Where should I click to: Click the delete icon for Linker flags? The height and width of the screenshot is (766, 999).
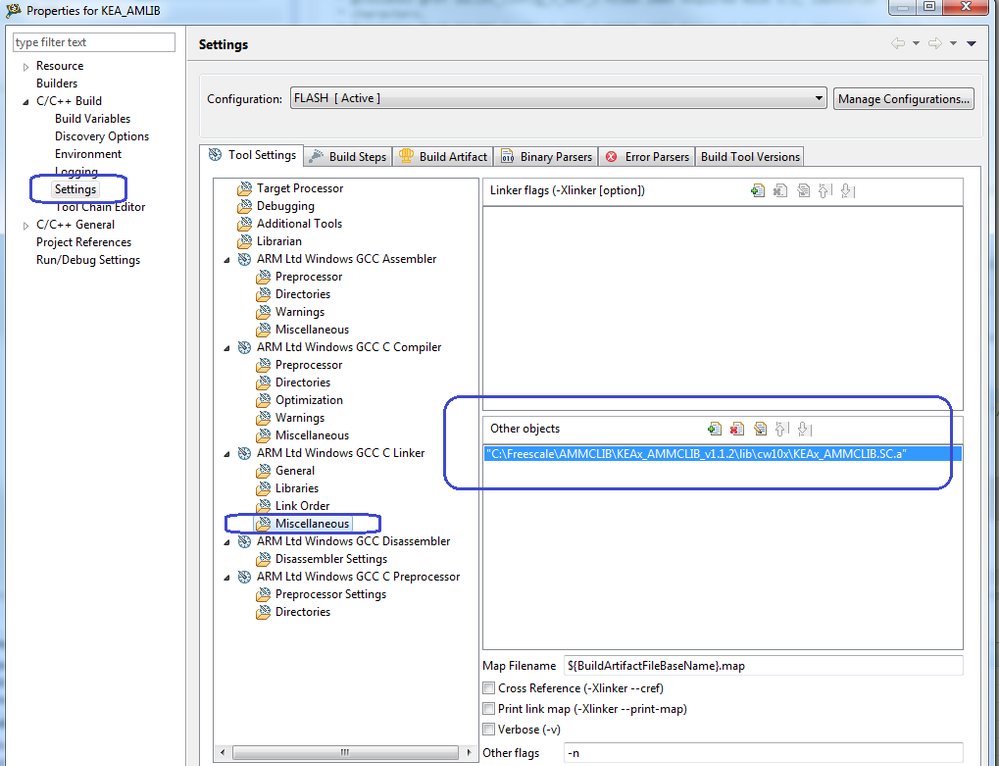tap(780, 191)
